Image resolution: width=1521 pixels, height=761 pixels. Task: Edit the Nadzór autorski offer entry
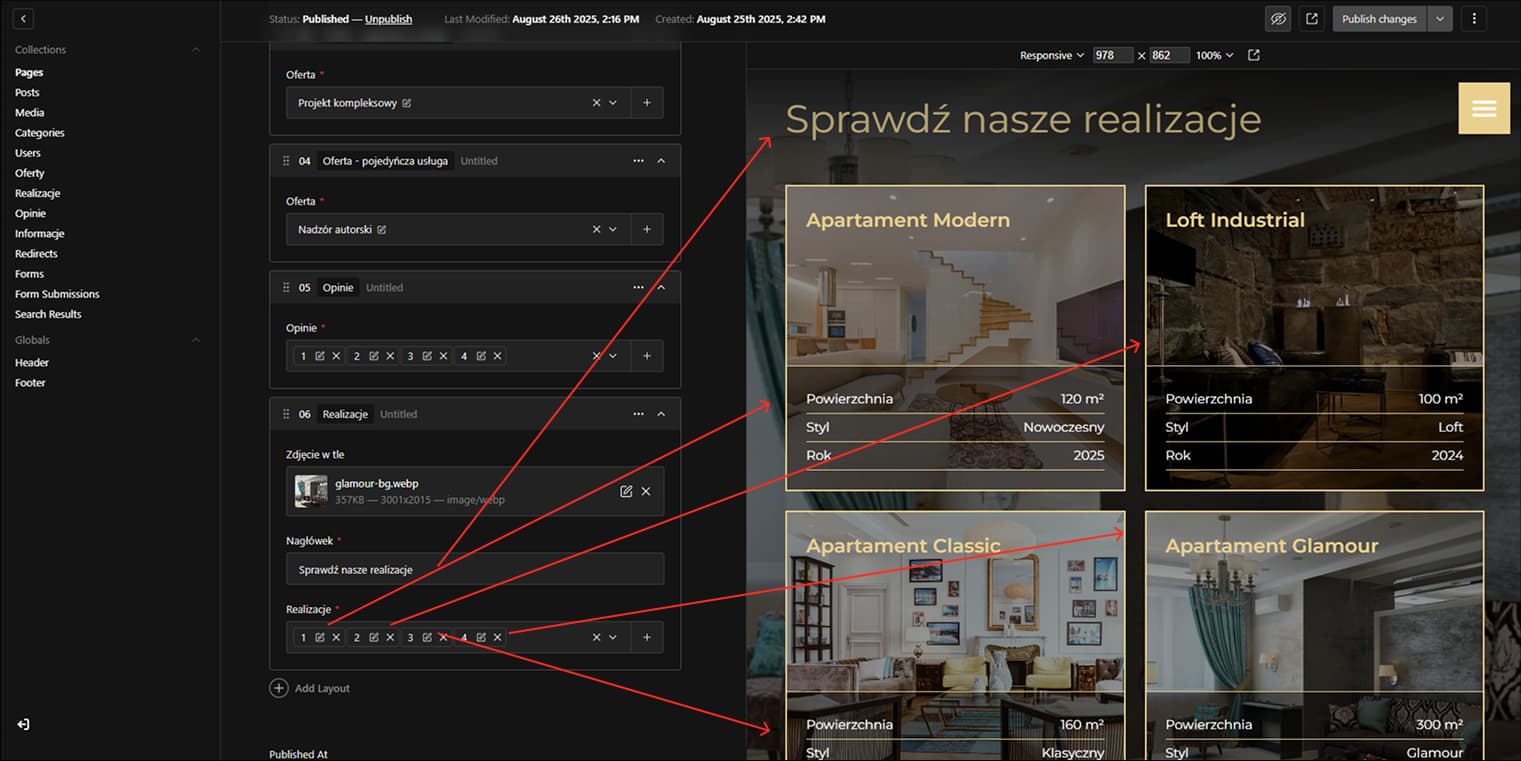tap(382, 230)
